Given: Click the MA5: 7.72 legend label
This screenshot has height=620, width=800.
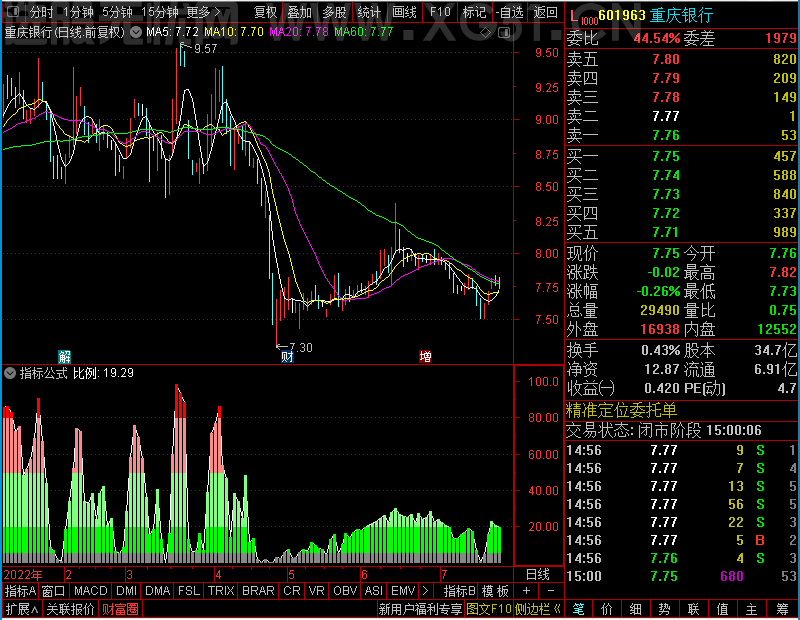Looking at the screenshot, I should 172,32.
